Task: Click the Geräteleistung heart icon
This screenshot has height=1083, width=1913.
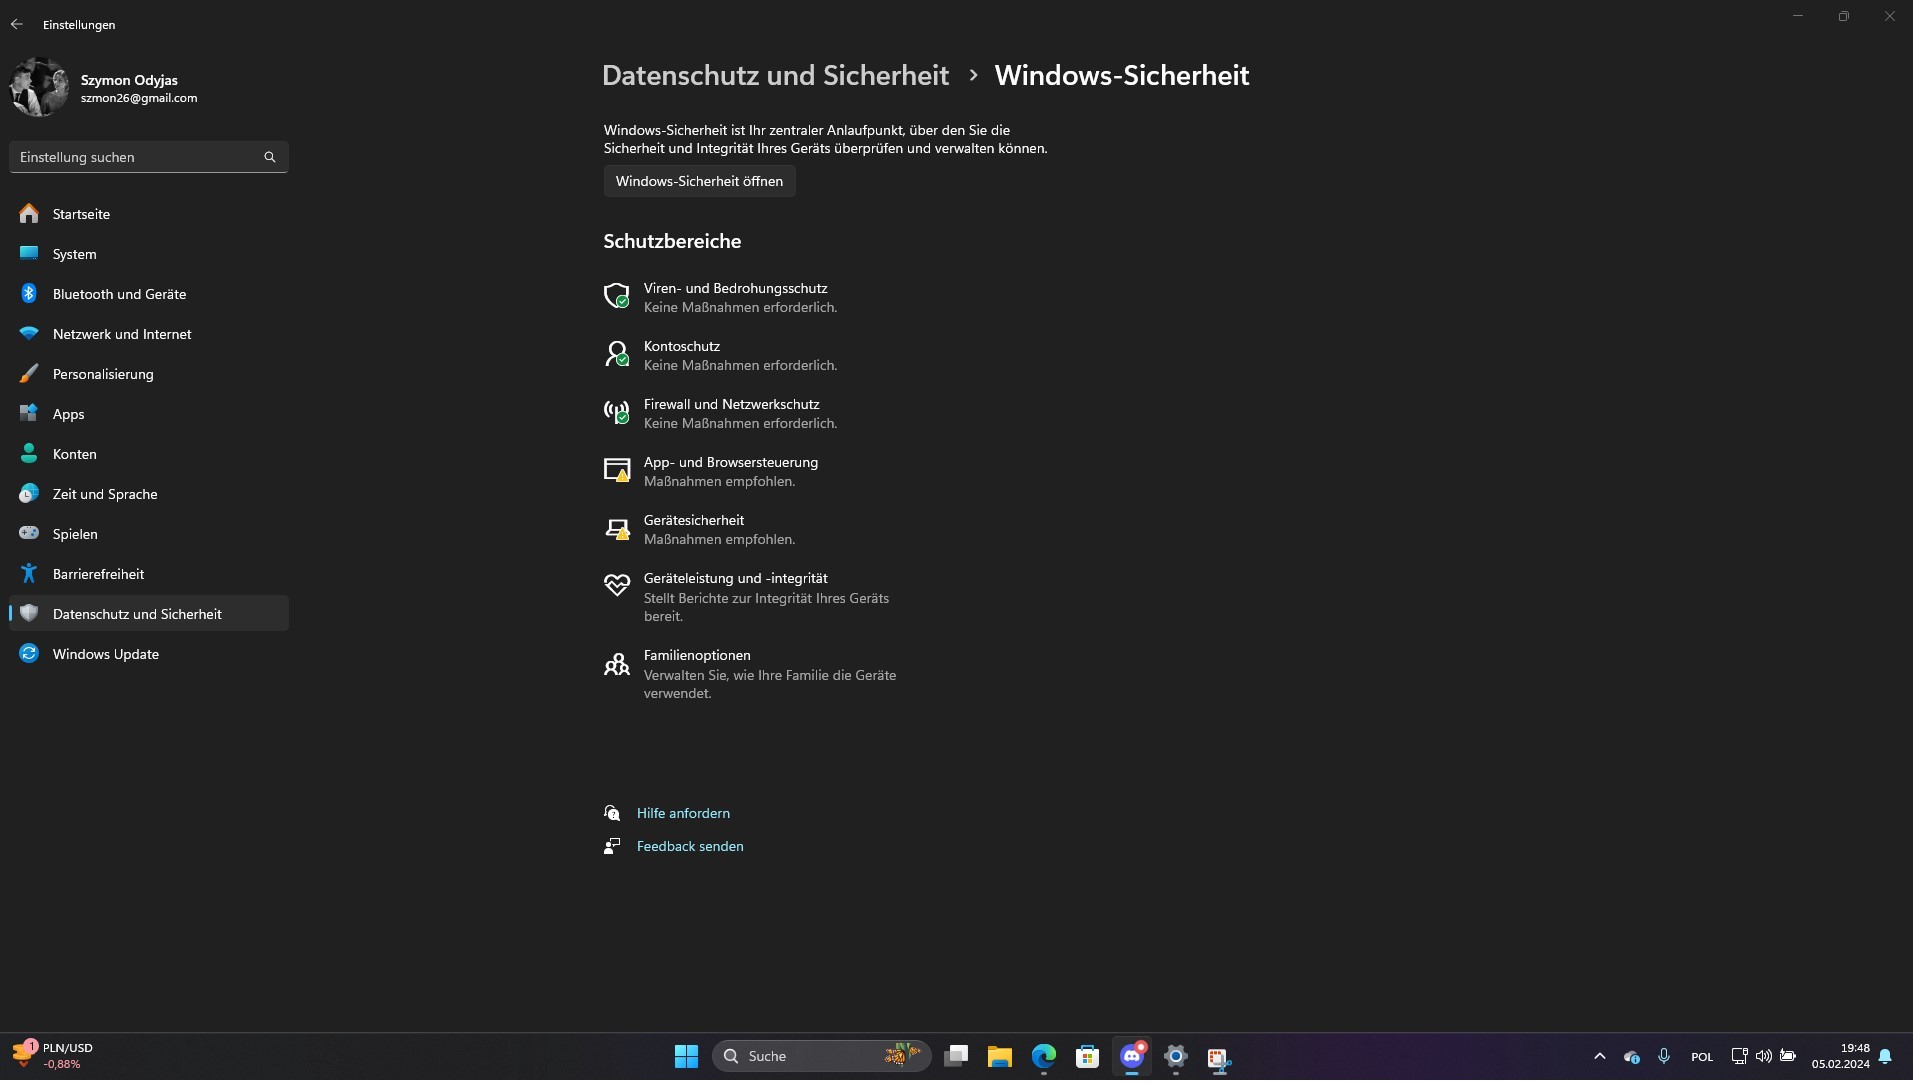Action: (x=617, y=585)
